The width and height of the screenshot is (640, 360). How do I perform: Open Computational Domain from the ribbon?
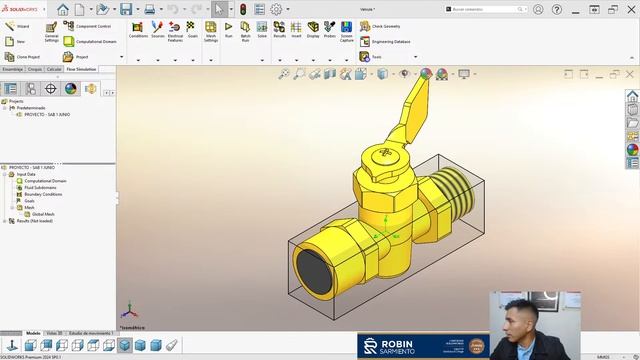[x=90, y=41]
